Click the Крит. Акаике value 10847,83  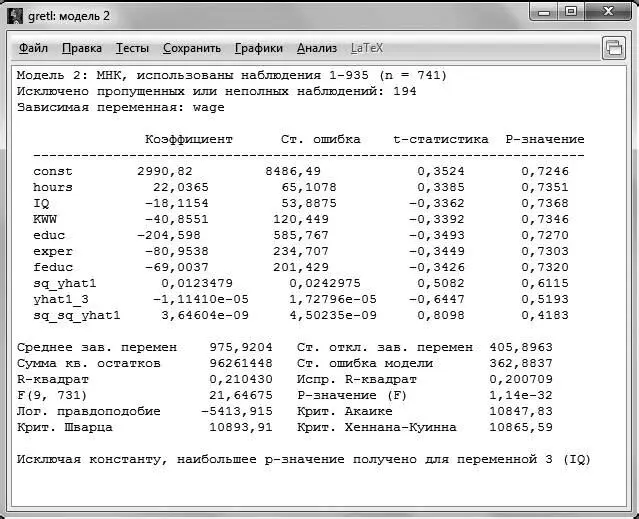[x=521, y=411]
